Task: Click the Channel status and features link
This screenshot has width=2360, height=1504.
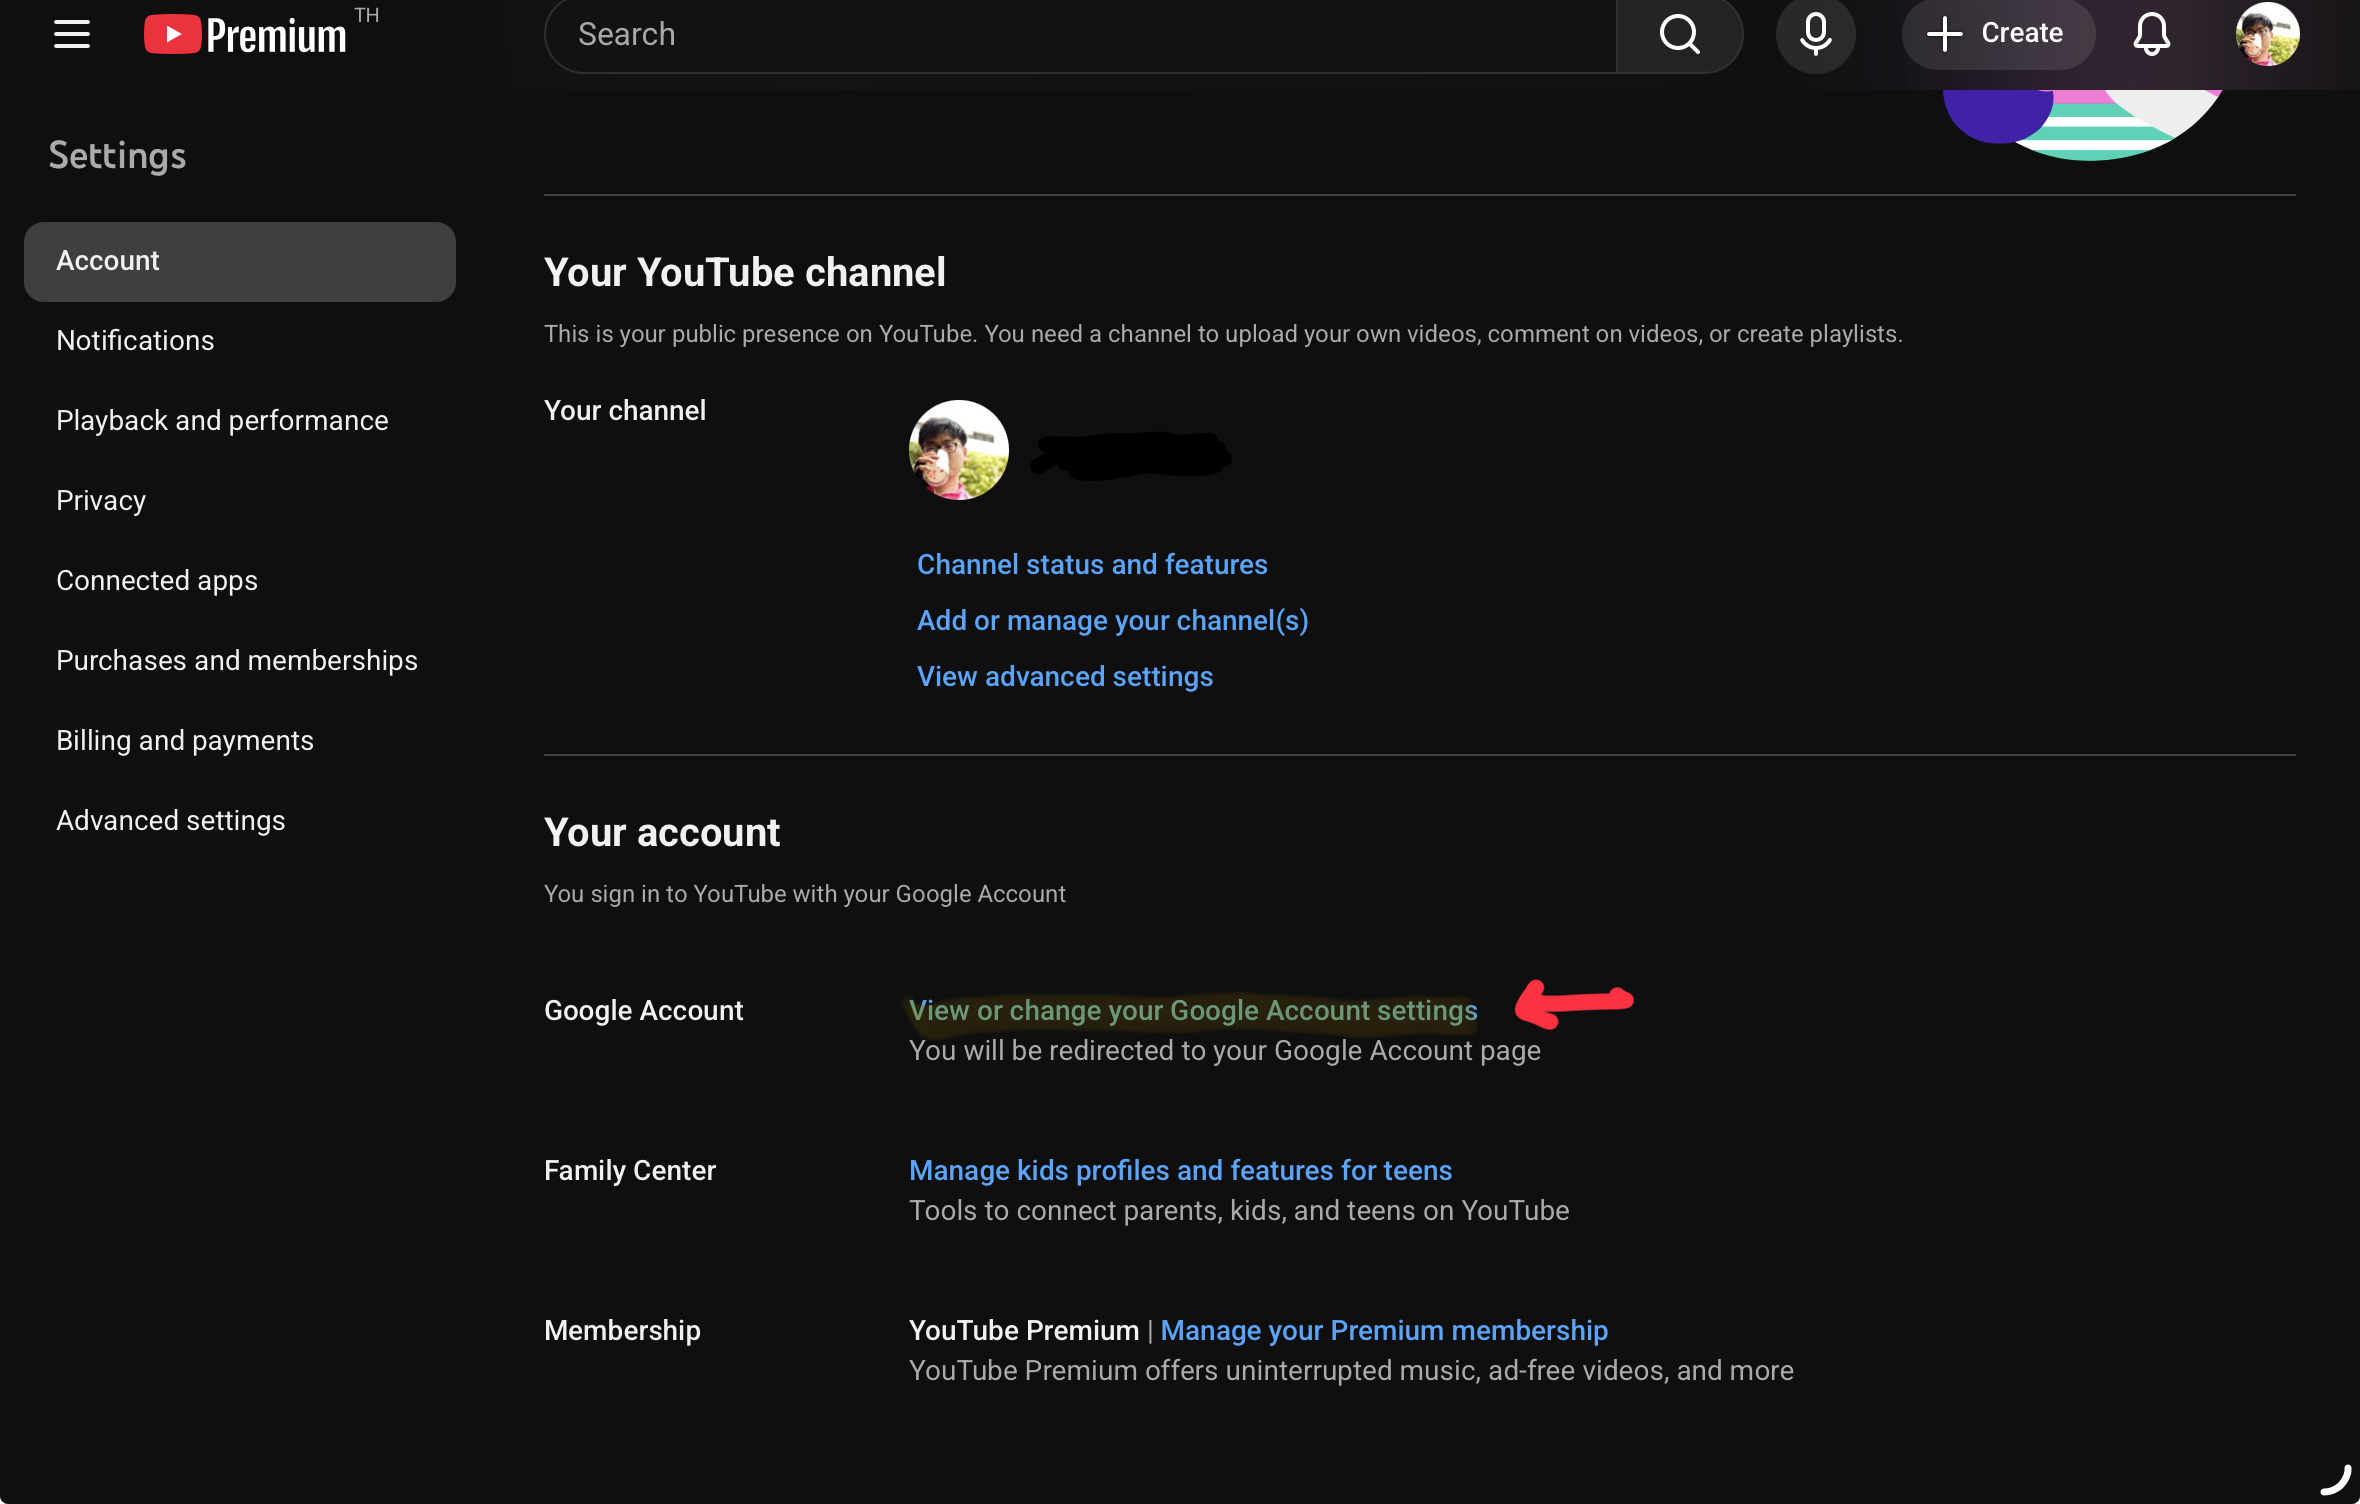Action: point(1092,565)
